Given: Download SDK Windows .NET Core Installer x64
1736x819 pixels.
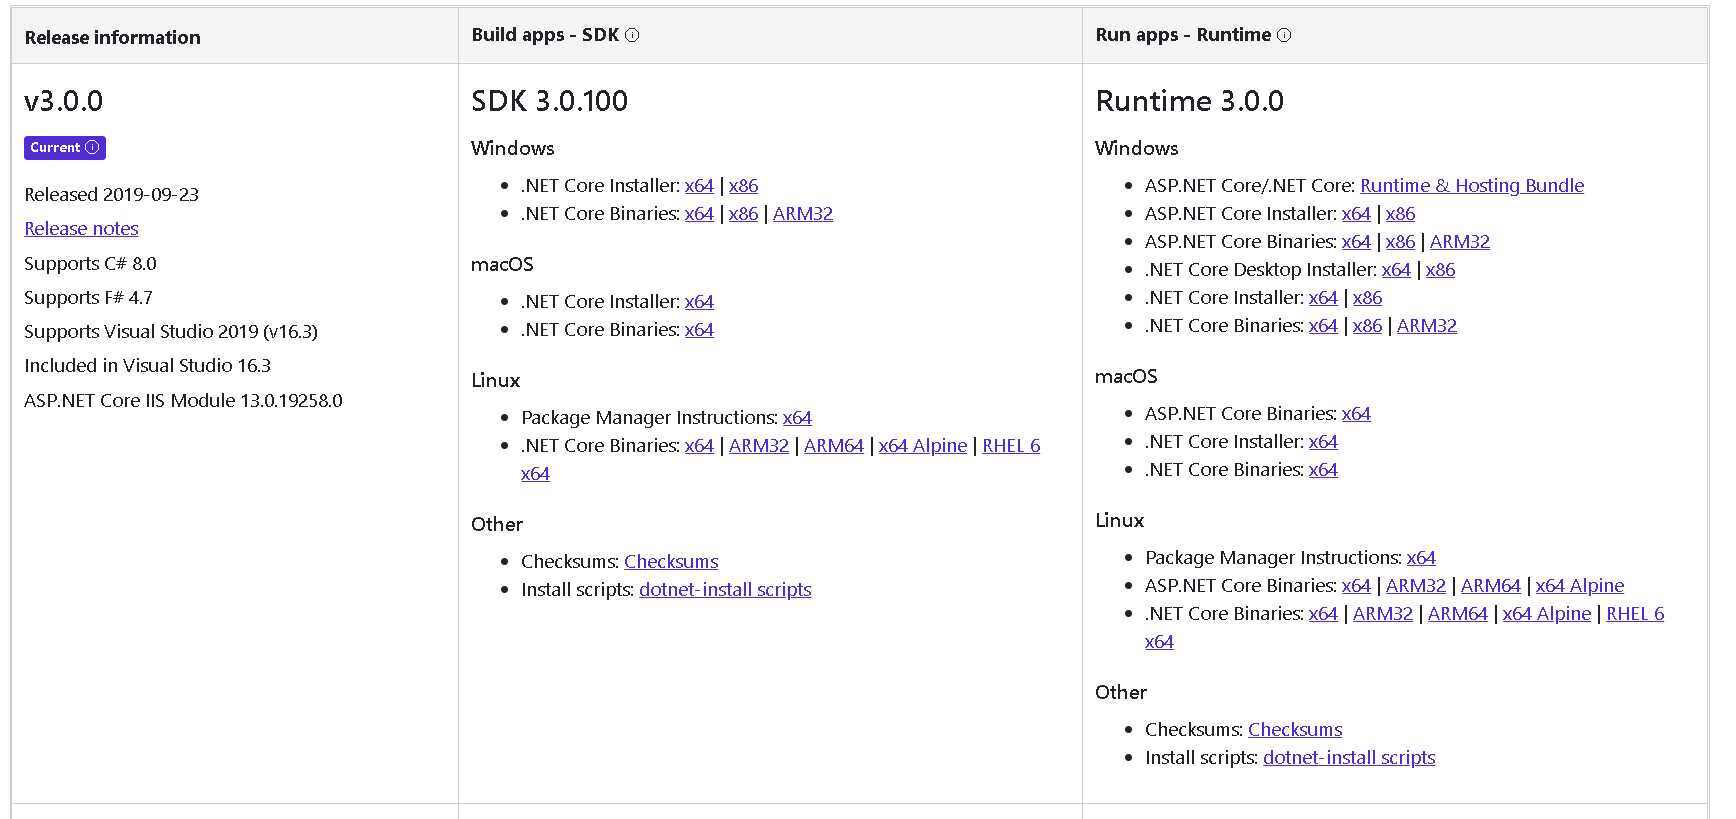Looking at the screenshot, I should [699, 185].
